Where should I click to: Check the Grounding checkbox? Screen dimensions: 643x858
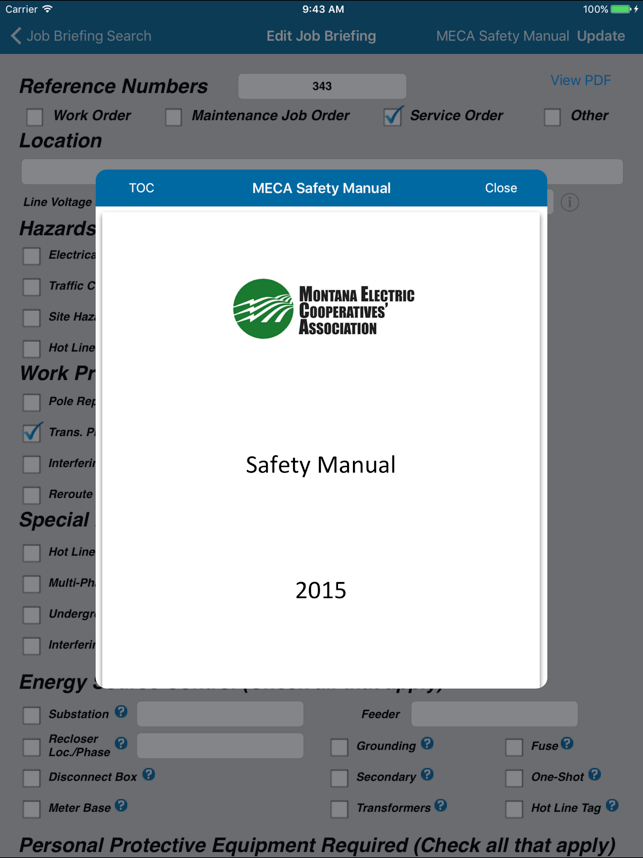339,747
